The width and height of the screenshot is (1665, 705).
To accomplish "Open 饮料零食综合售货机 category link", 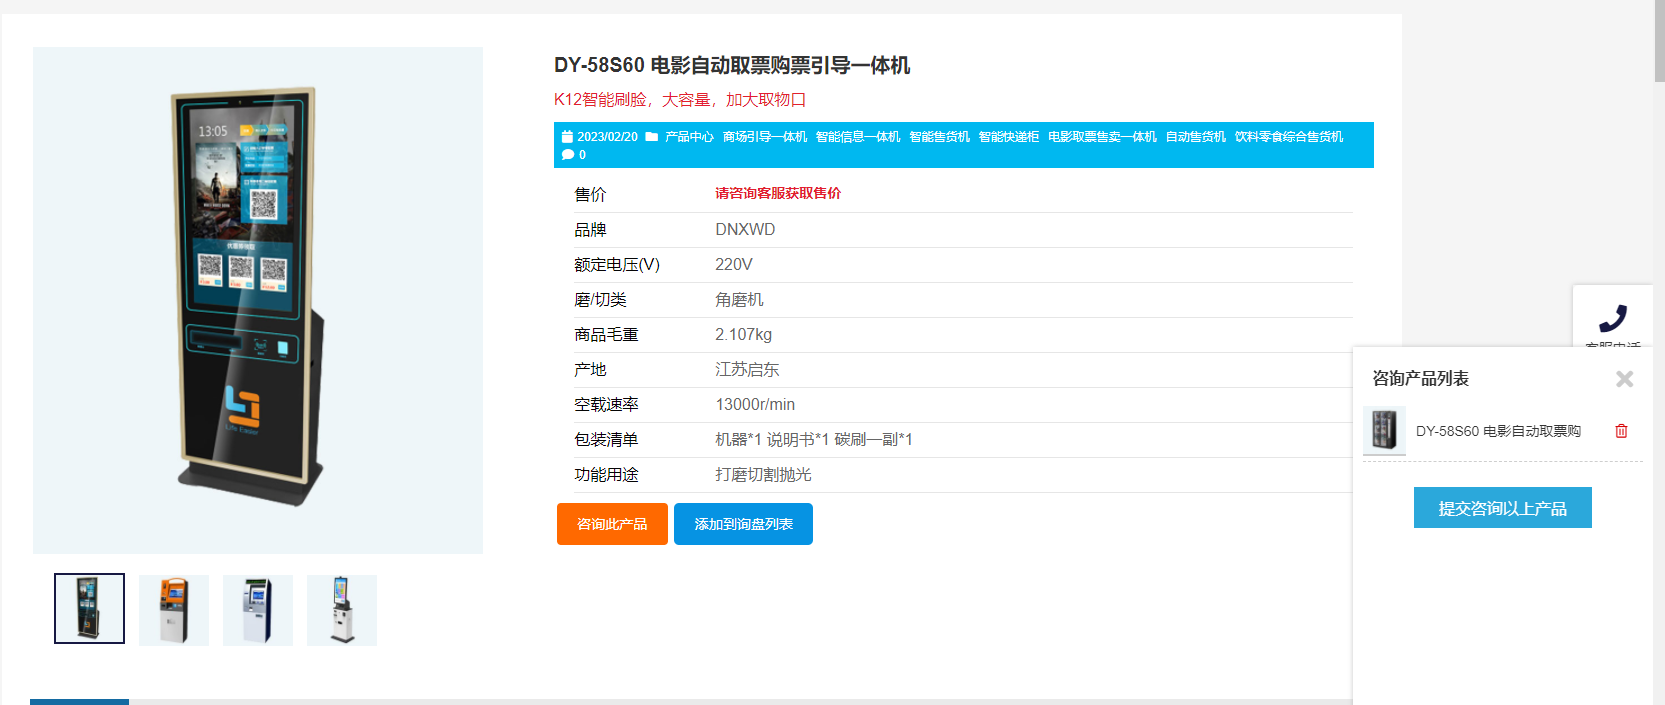I will (x=1288, y=137).
